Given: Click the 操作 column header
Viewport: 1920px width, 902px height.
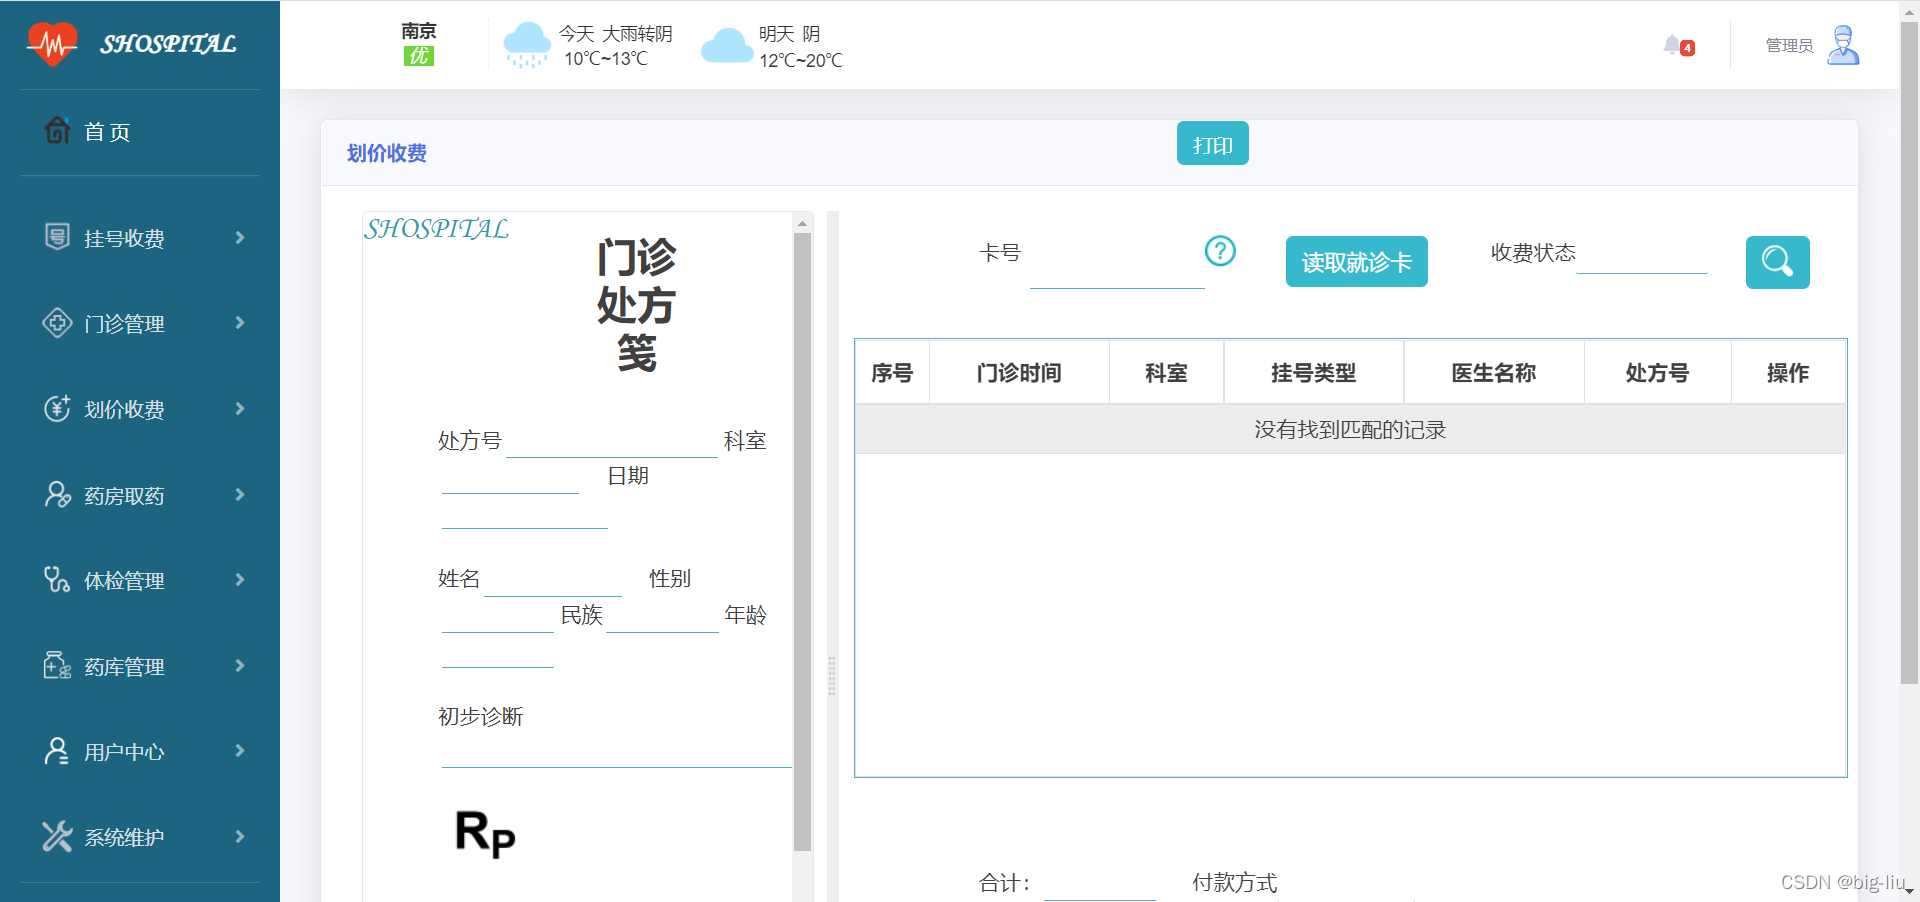Looking at the screenshot, I should point(1788,373).
